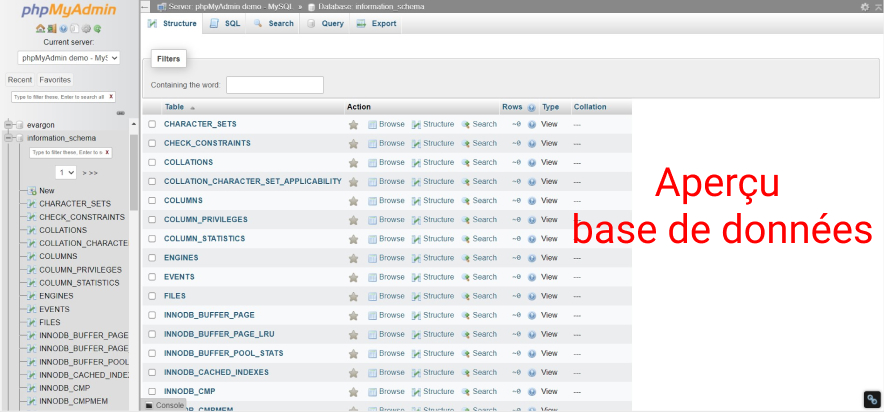Viewport: 884px width, 412px height.
Task: Tick the INNODB_CACHED_INDEXES checkbox
Action: pyautogui.click(x=152, y=373)
